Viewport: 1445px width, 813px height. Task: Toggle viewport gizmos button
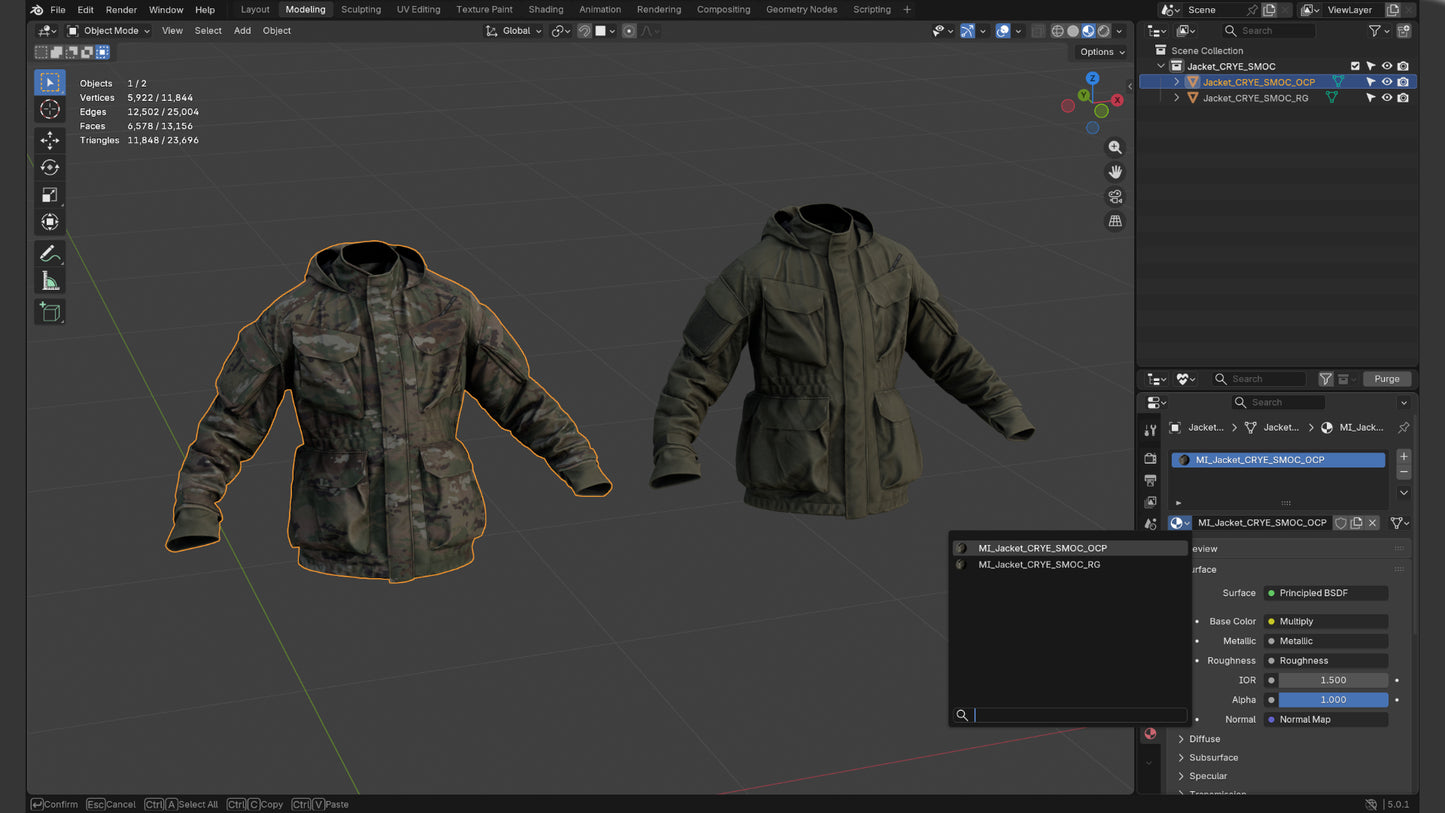[967, 31]
